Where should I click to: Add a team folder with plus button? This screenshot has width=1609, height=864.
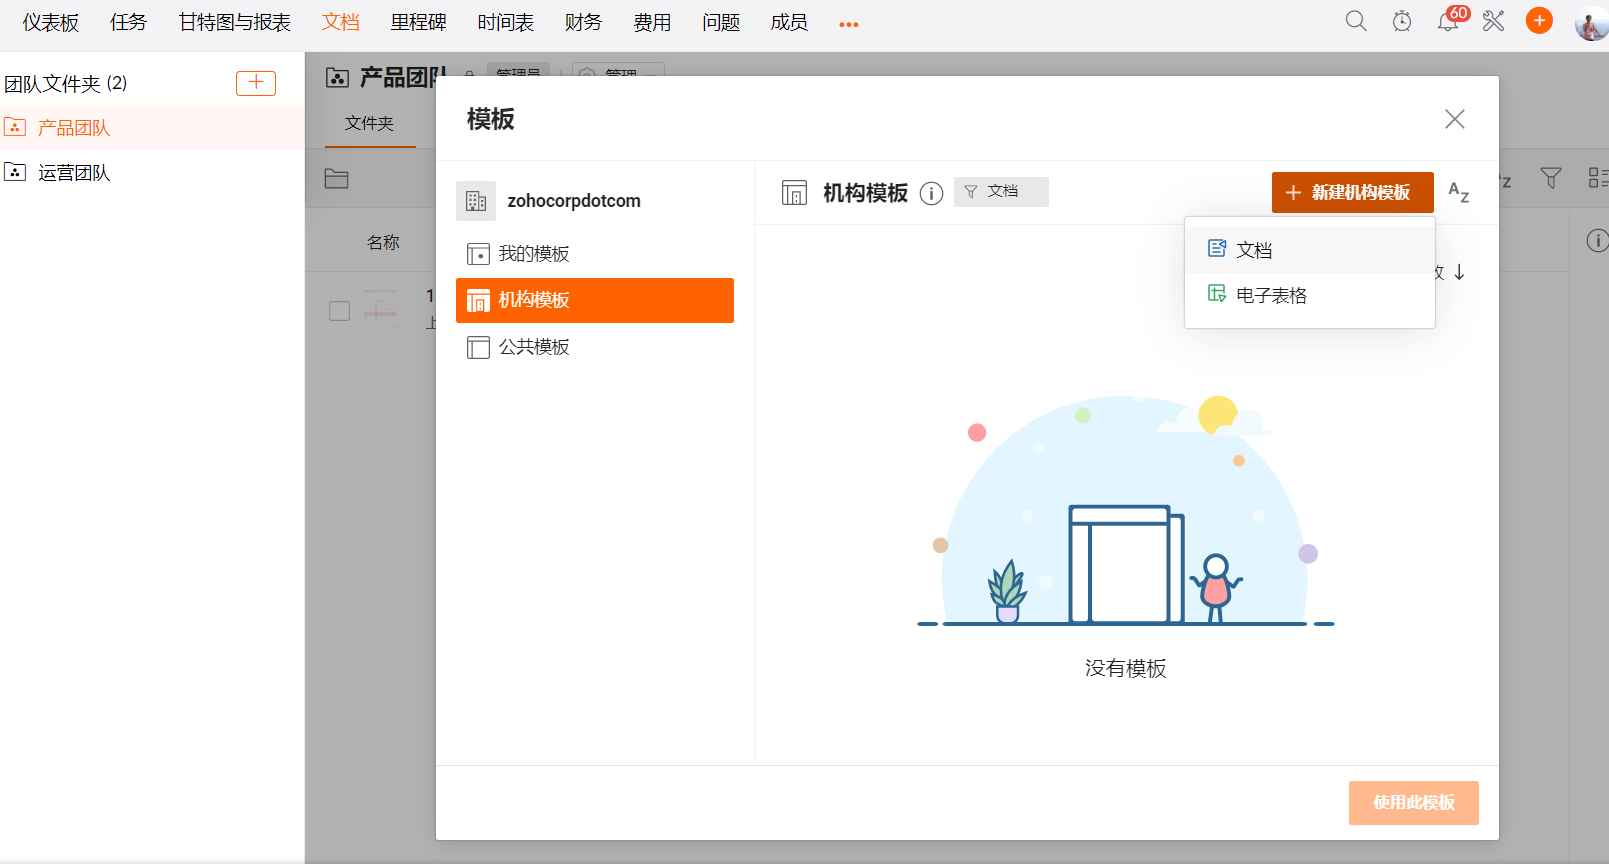pyautogui.click(x=256, y=83)
